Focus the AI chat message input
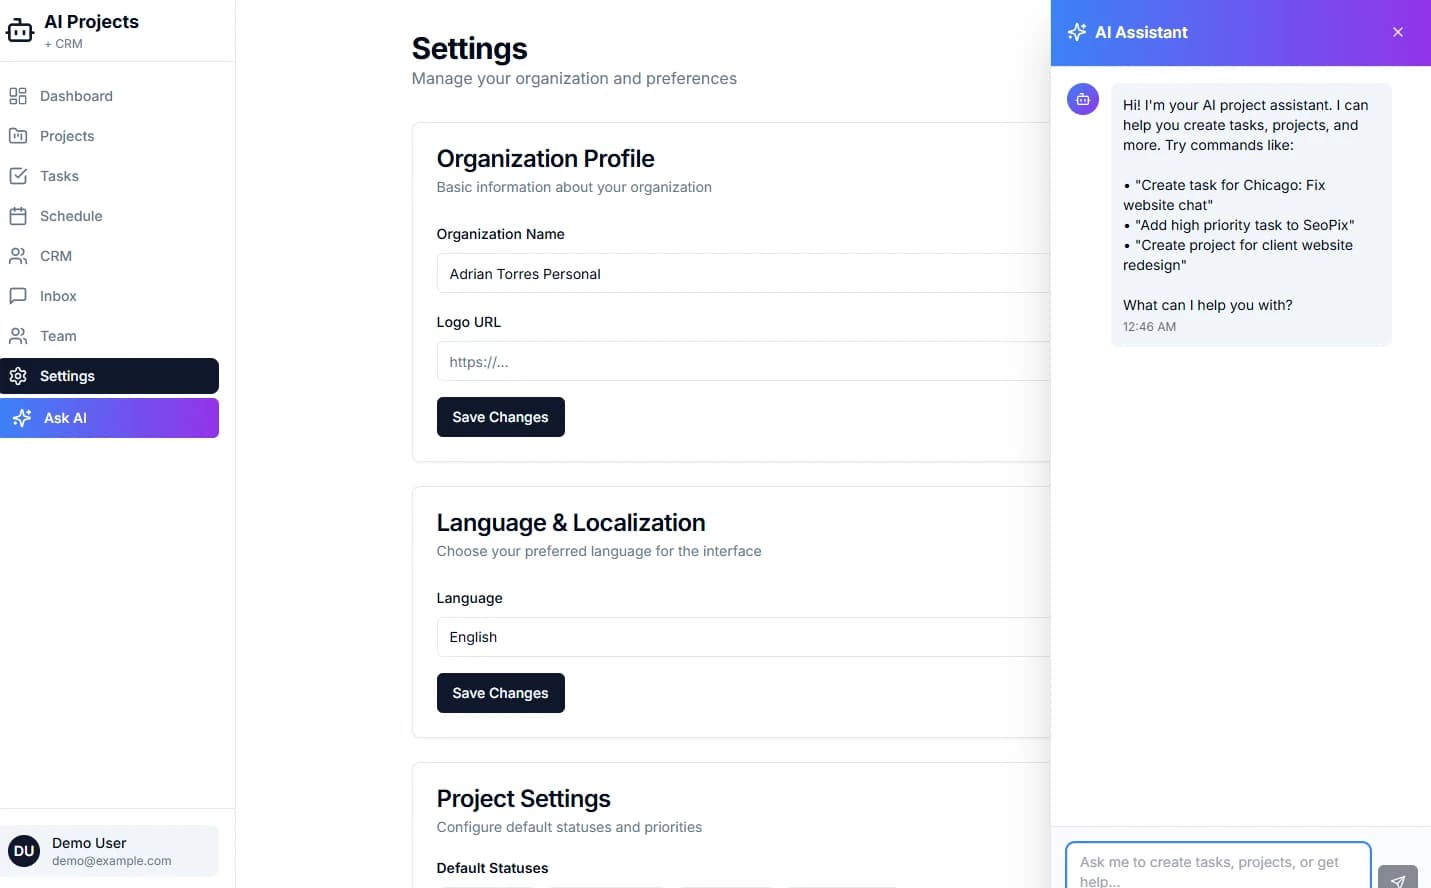The height and width of the screenshot is (888, 1431). [x=1218, y=862]
